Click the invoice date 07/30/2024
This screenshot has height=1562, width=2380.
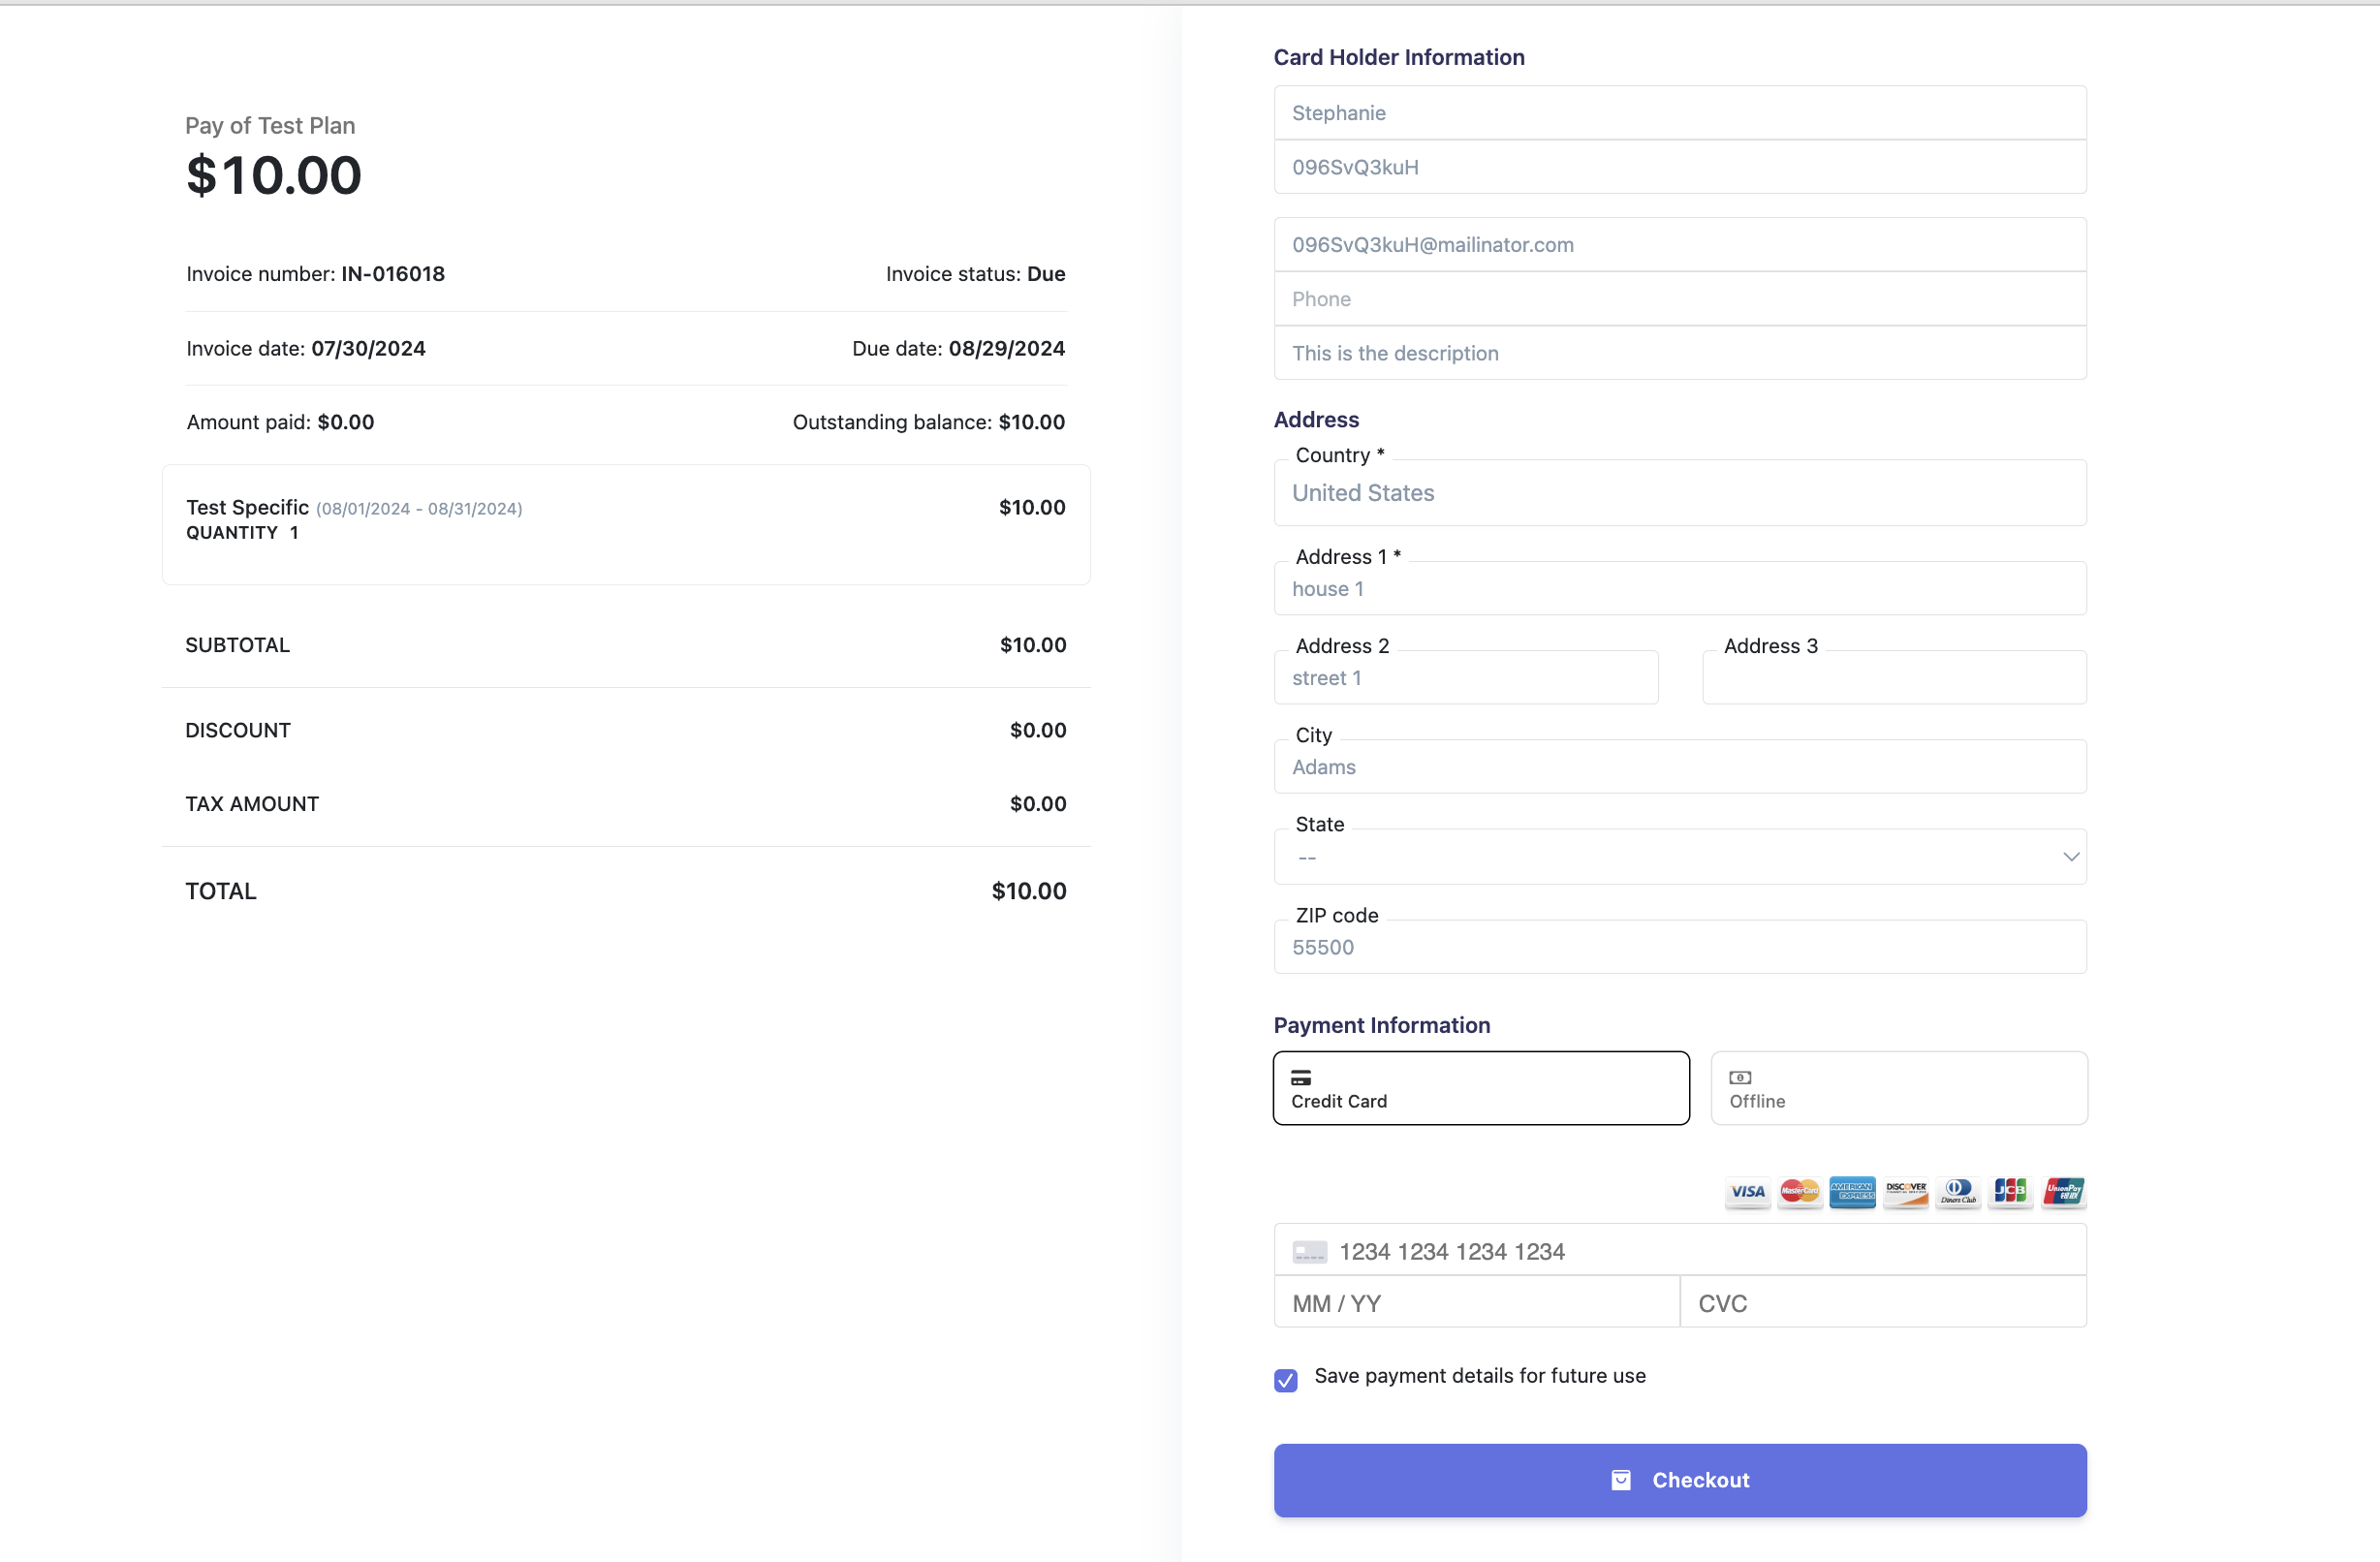pyautogui.click(x=368, y=349)
